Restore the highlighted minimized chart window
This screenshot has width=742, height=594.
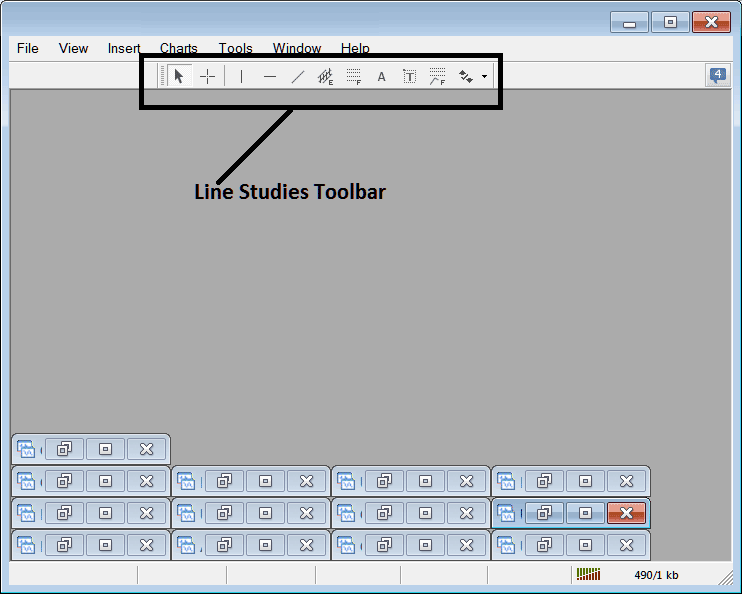coord(545,513)
